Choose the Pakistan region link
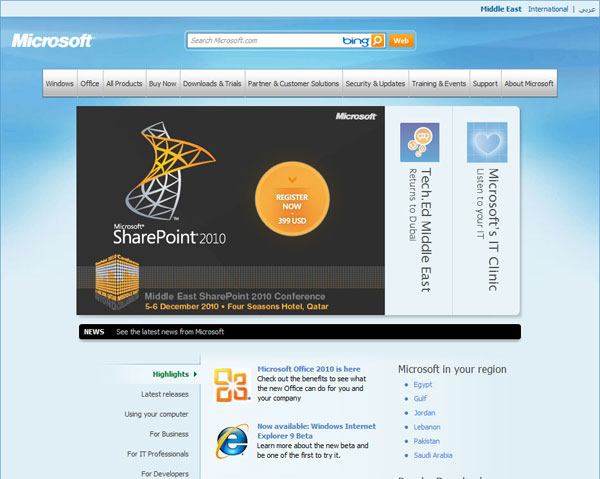The height and width of the screenshot is (479, 600). coord(427,441)
